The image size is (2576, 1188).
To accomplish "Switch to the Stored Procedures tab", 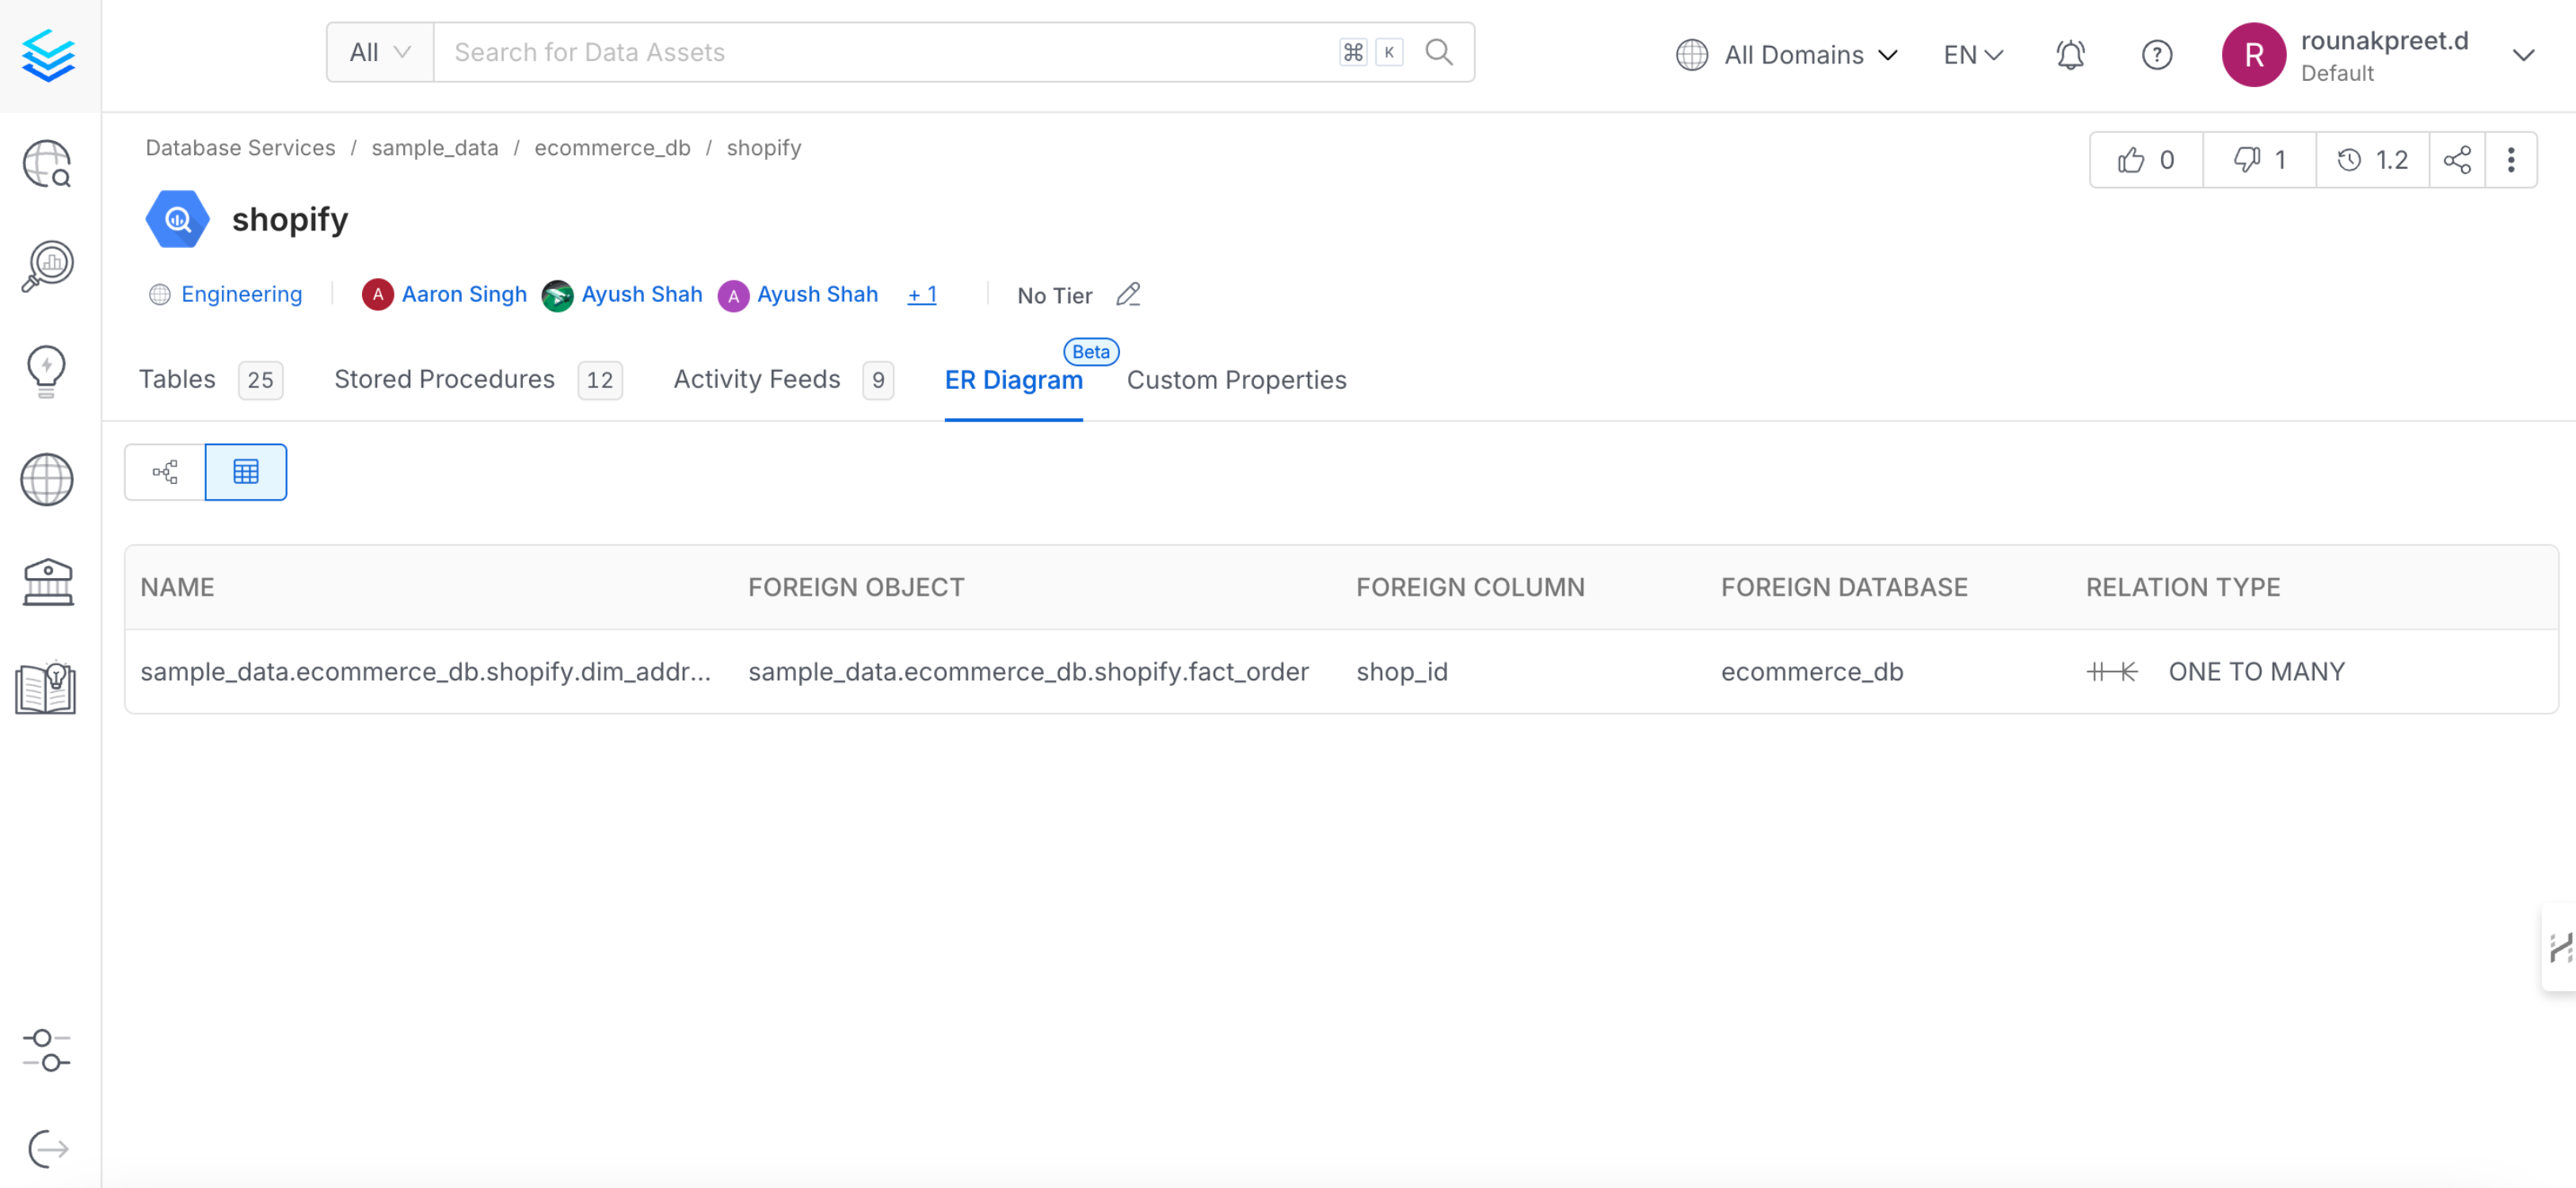I will tap(445, 379).
